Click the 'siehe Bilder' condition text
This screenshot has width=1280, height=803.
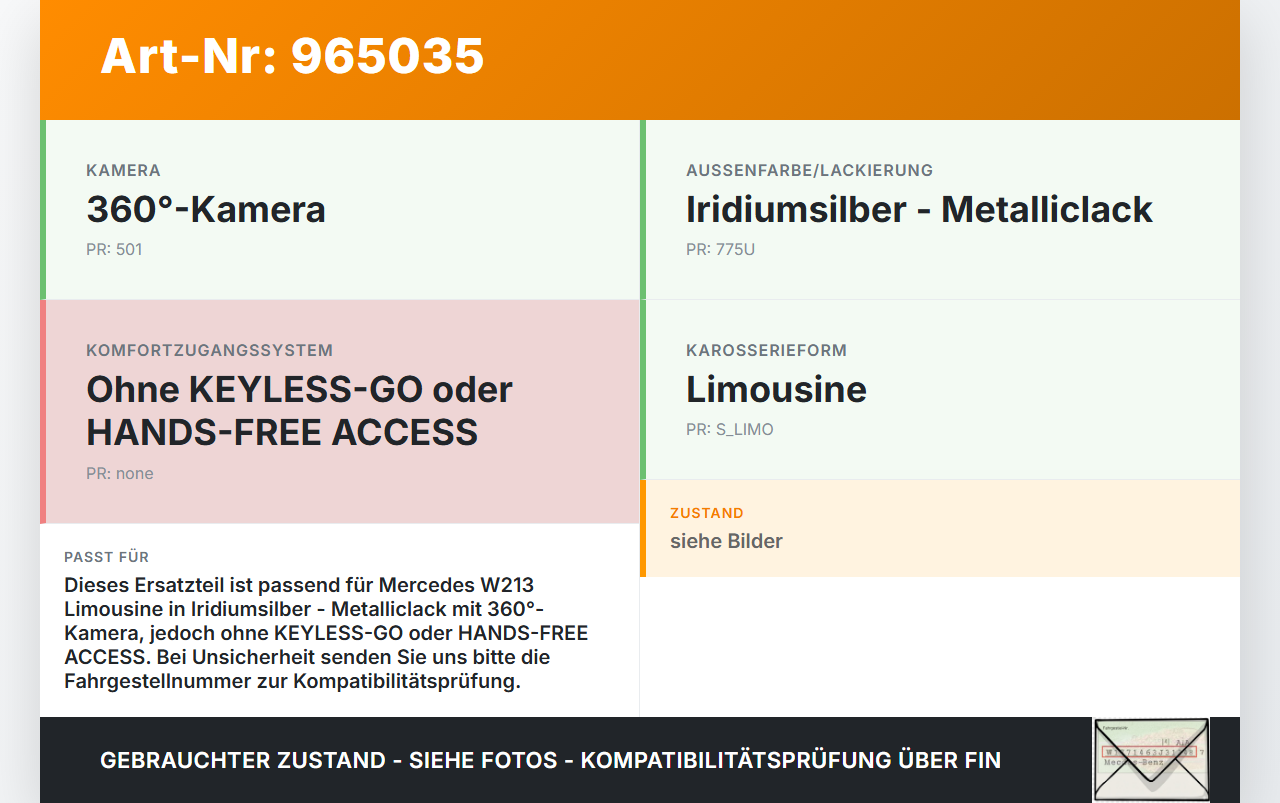click(x=726, y=541)
